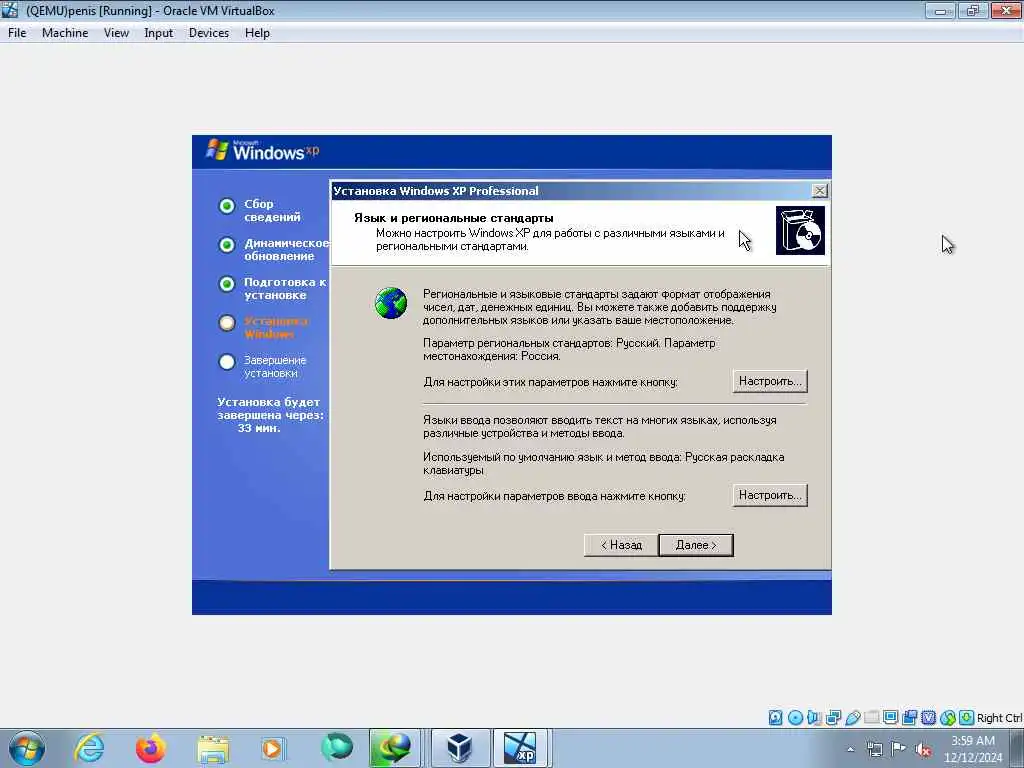
Task: Open the Devices menu
Action: [208, 33]
